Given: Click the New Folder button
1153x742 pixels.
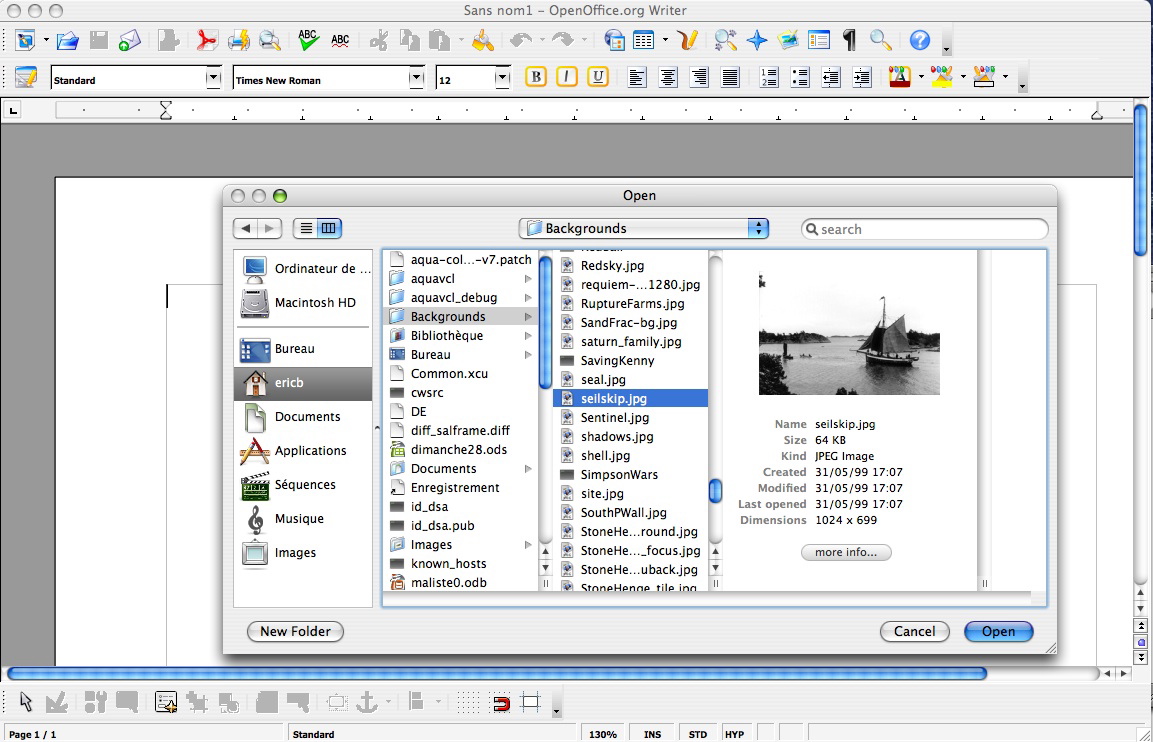Looking at the screenshot, I should (x=296, y=632).
